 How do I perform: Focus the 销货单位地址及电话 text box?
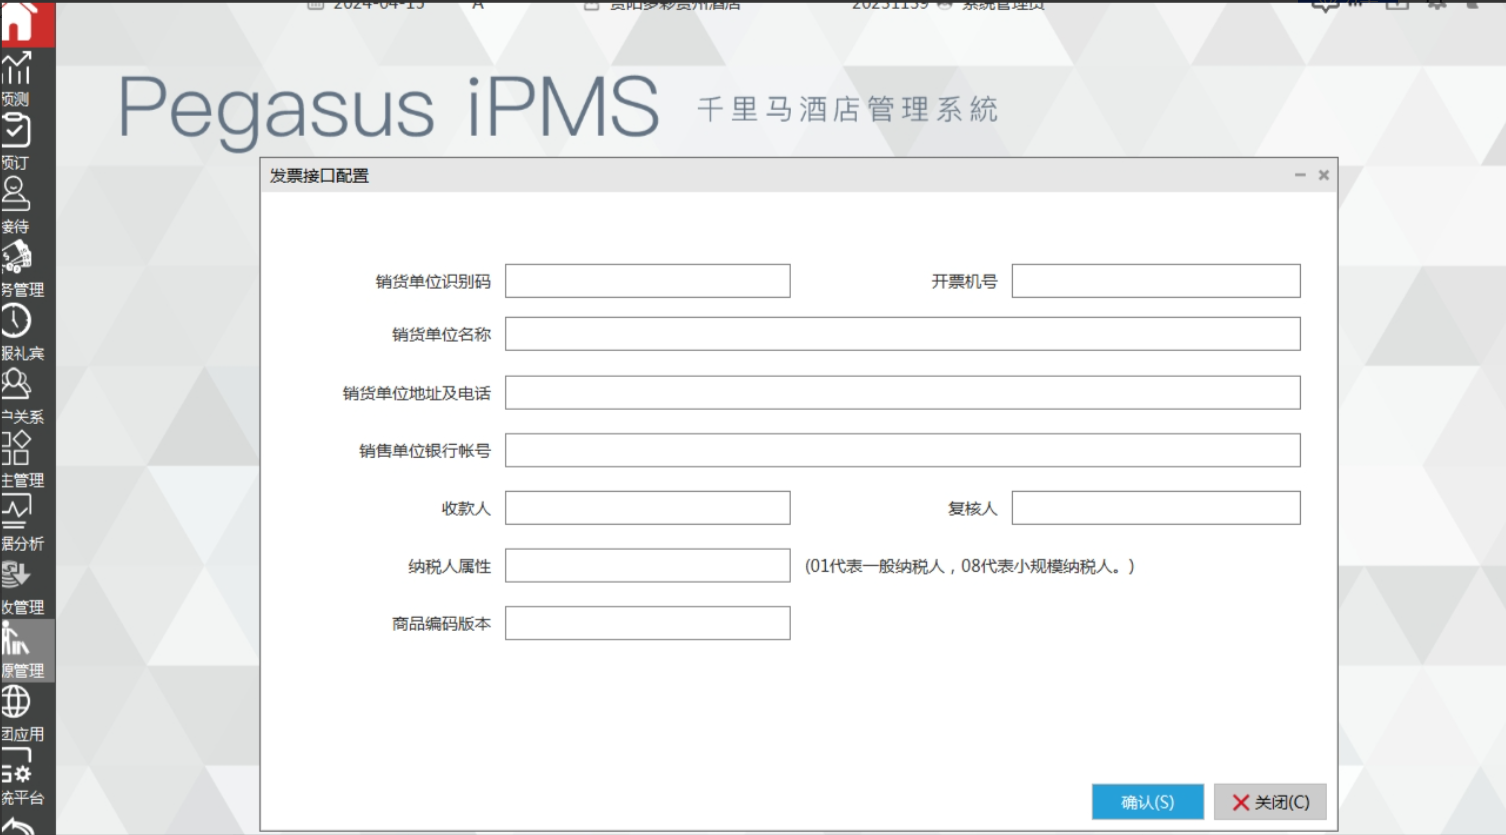(x=902, y=393)
